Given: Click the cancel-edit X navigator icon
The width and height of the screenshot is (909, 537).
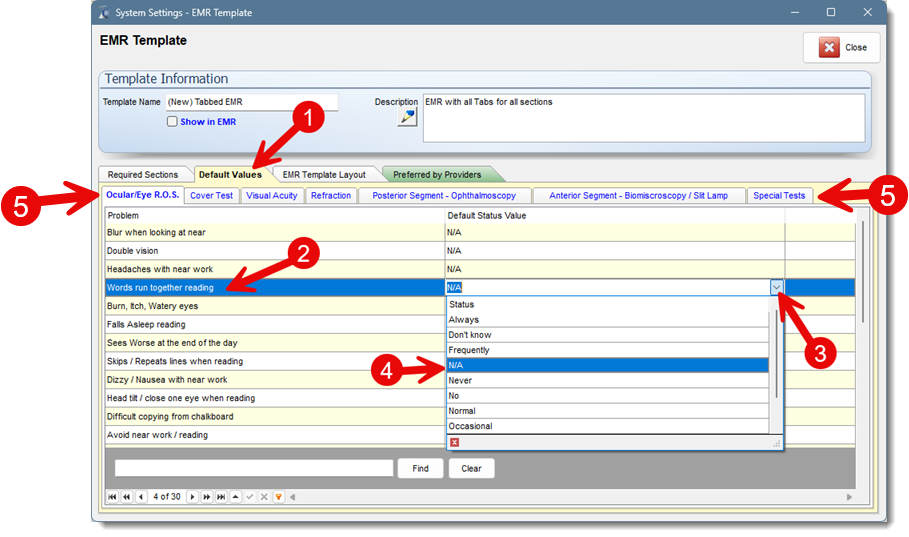Looking at the screenshot, I should (264, 497).
